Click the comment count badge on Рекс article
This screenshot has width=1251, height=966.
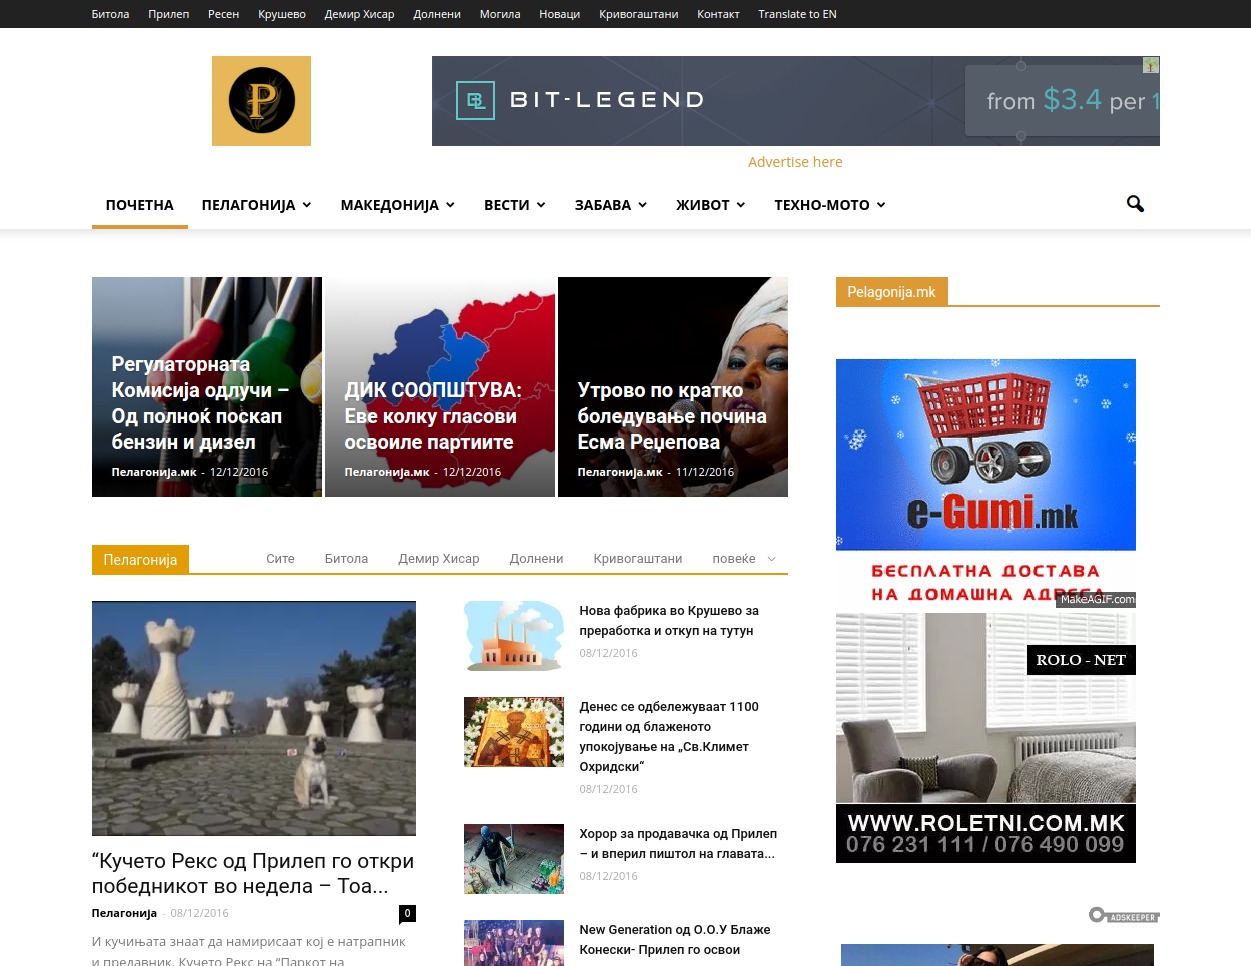click(407, 913)
